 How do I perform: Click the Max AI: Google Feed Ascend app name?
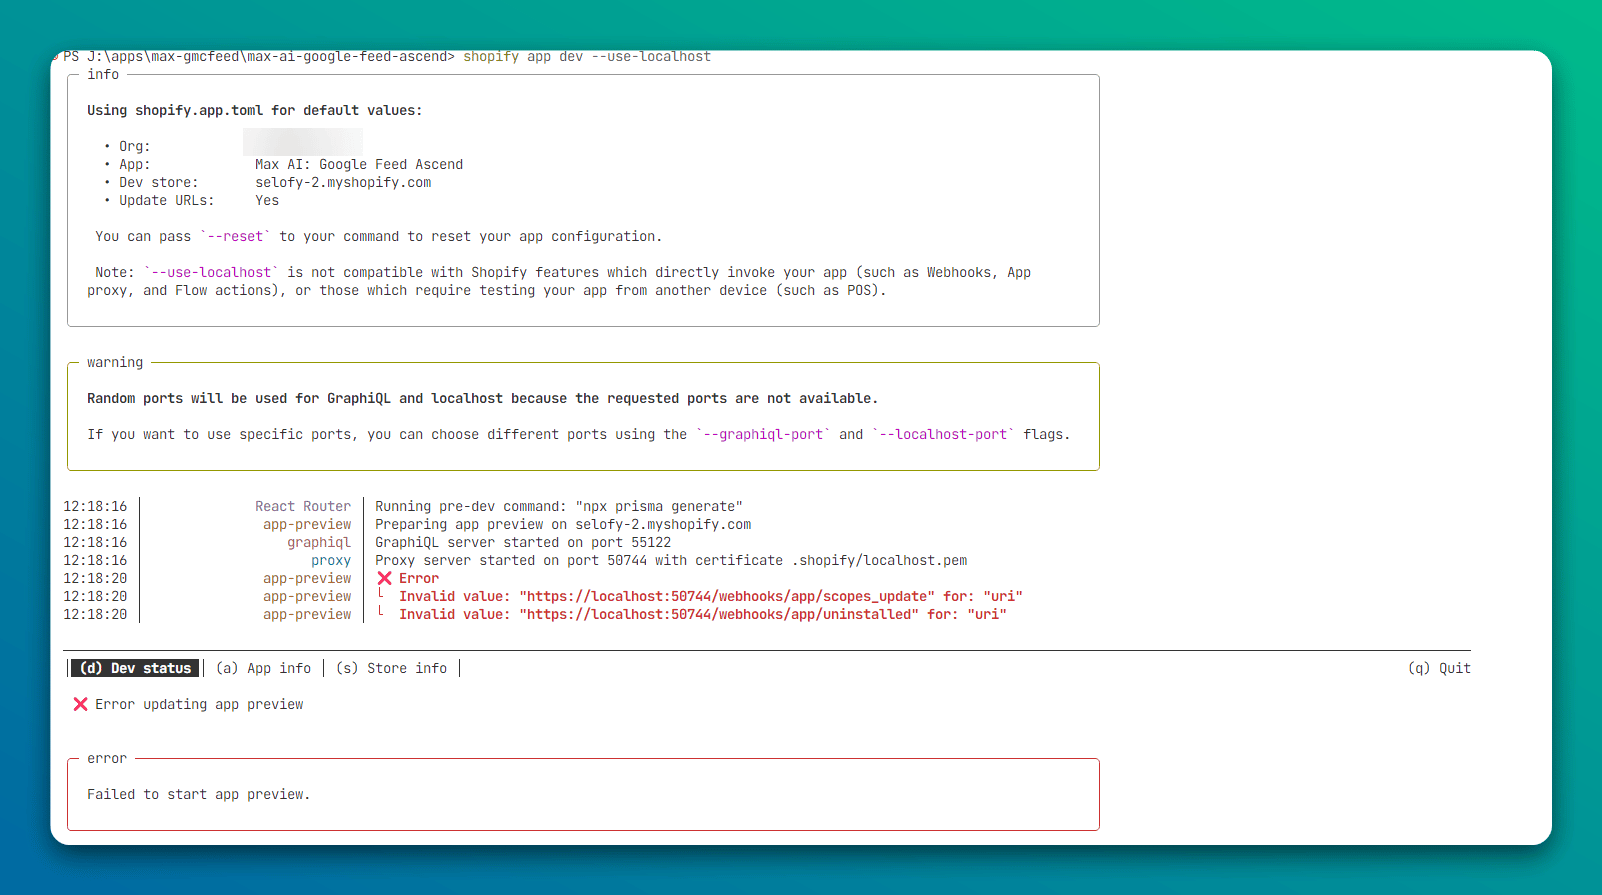click(x=359, y=165)
